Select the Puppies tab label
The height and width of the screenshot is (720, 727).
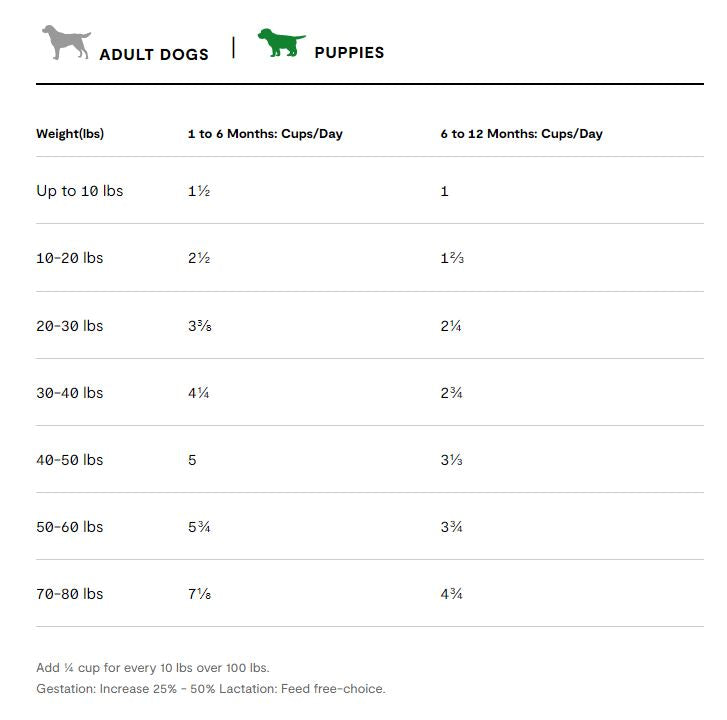[x=349, y=52]
